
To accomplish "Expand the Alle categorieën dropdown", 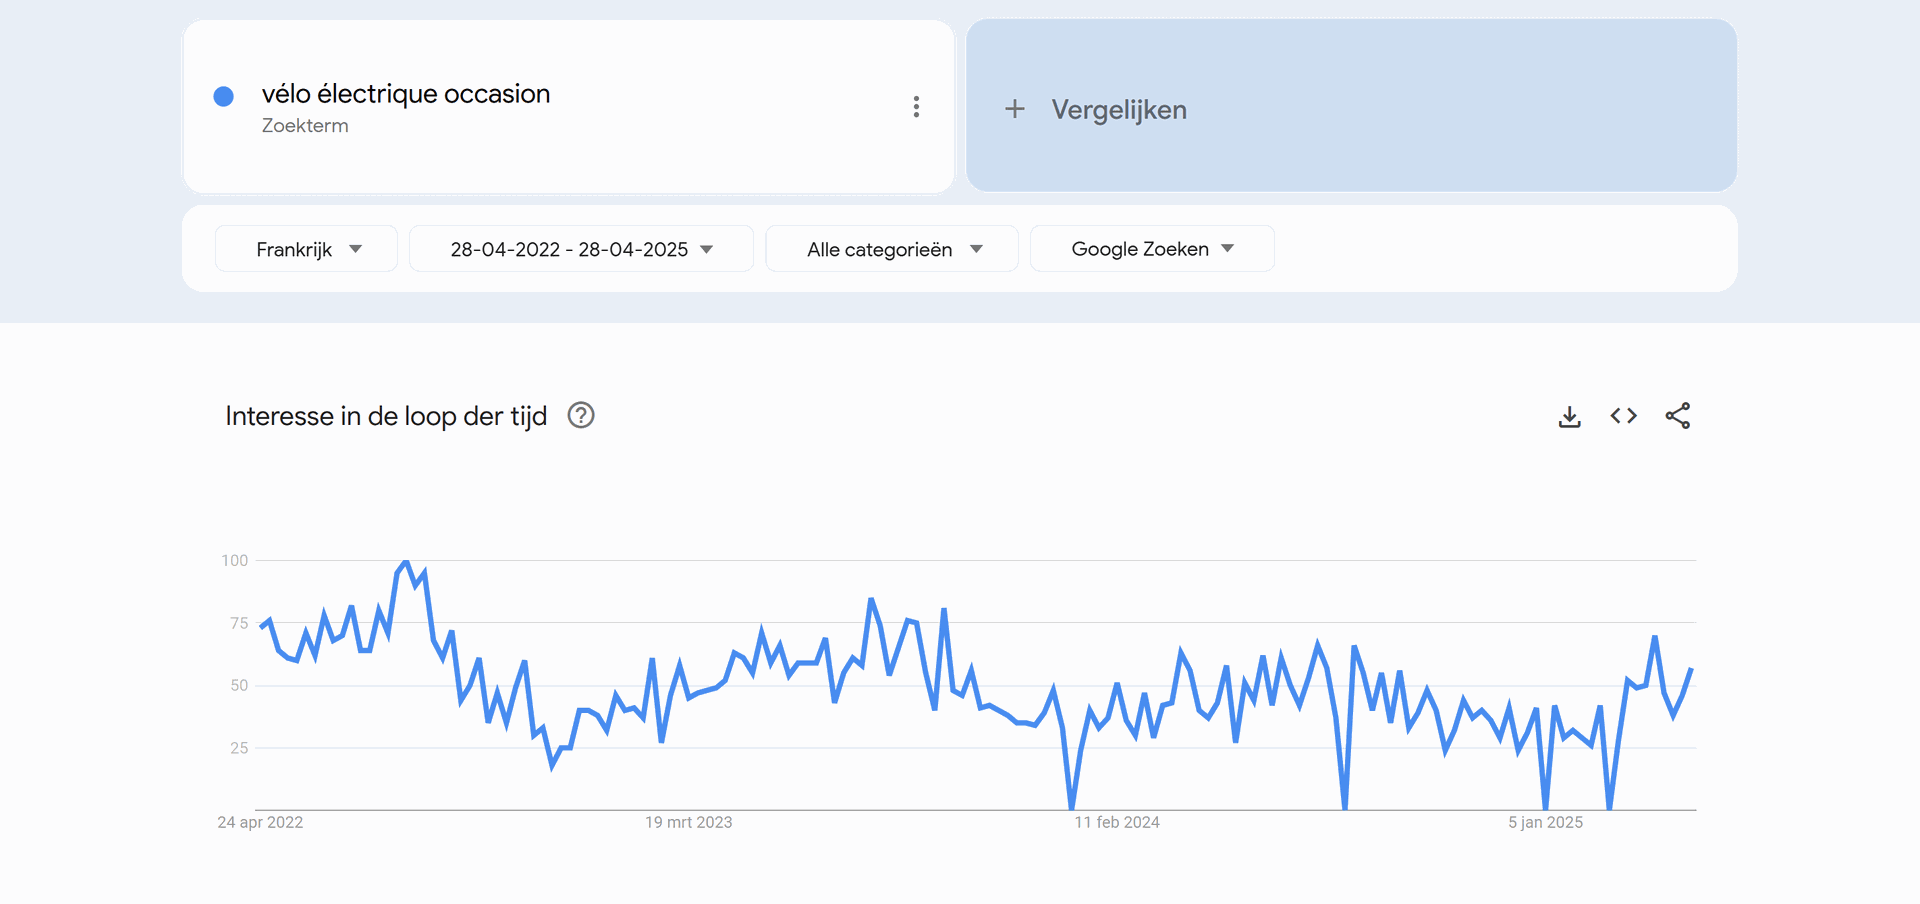I will coord(892,249).
